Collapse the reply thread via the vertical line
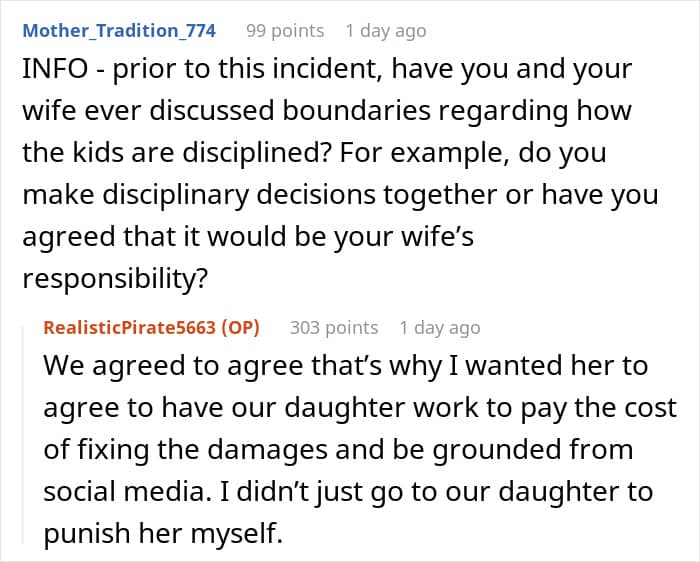Image resolution: width=700 pixels, height=562 pixels. coord(24,435)
